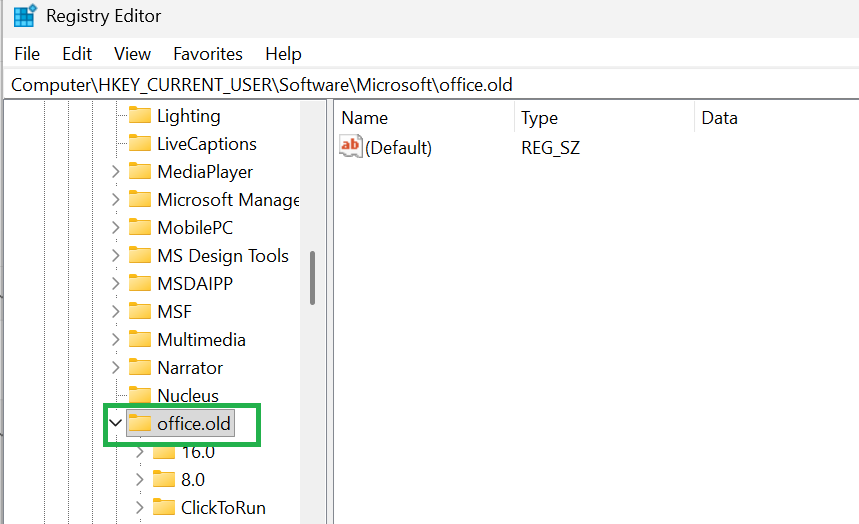859x524 pixels.
Task: Open the Favorites menu
Action: coord(208,54)
